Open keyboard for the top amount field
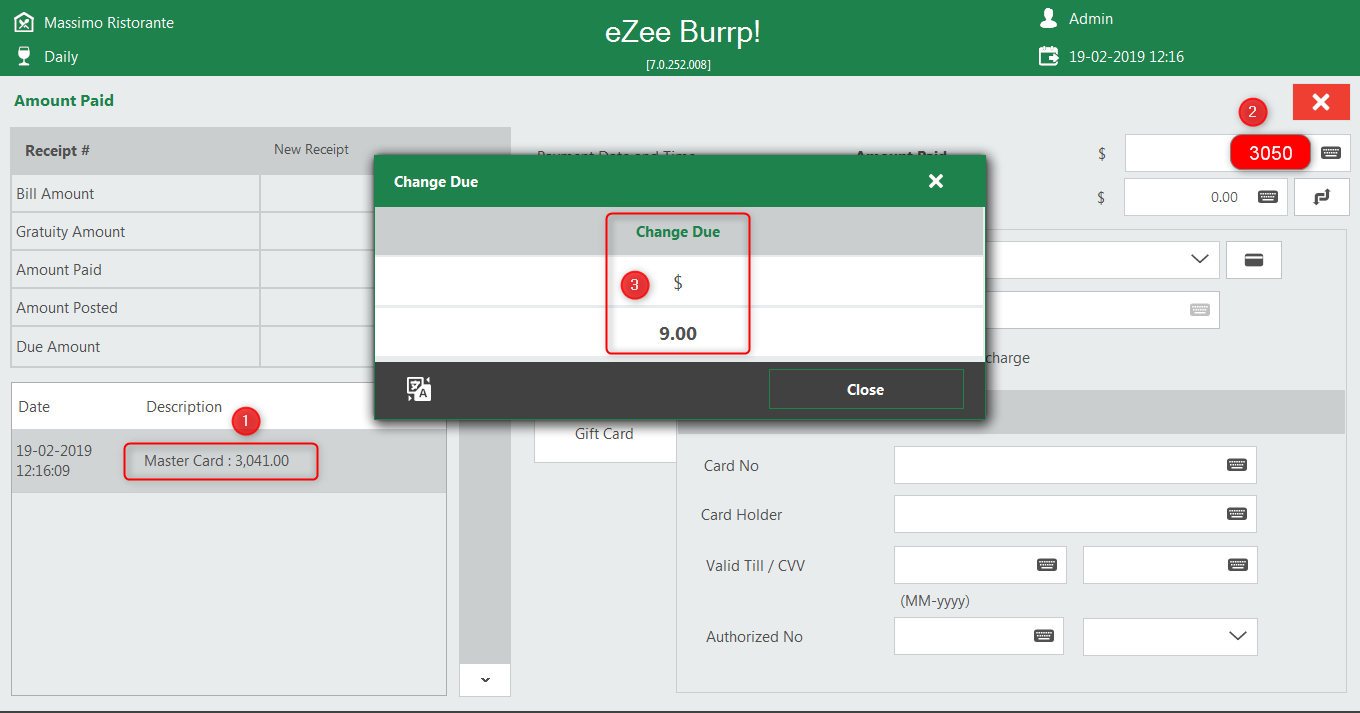The image size is (1360, 713). tap(1331, 153)
